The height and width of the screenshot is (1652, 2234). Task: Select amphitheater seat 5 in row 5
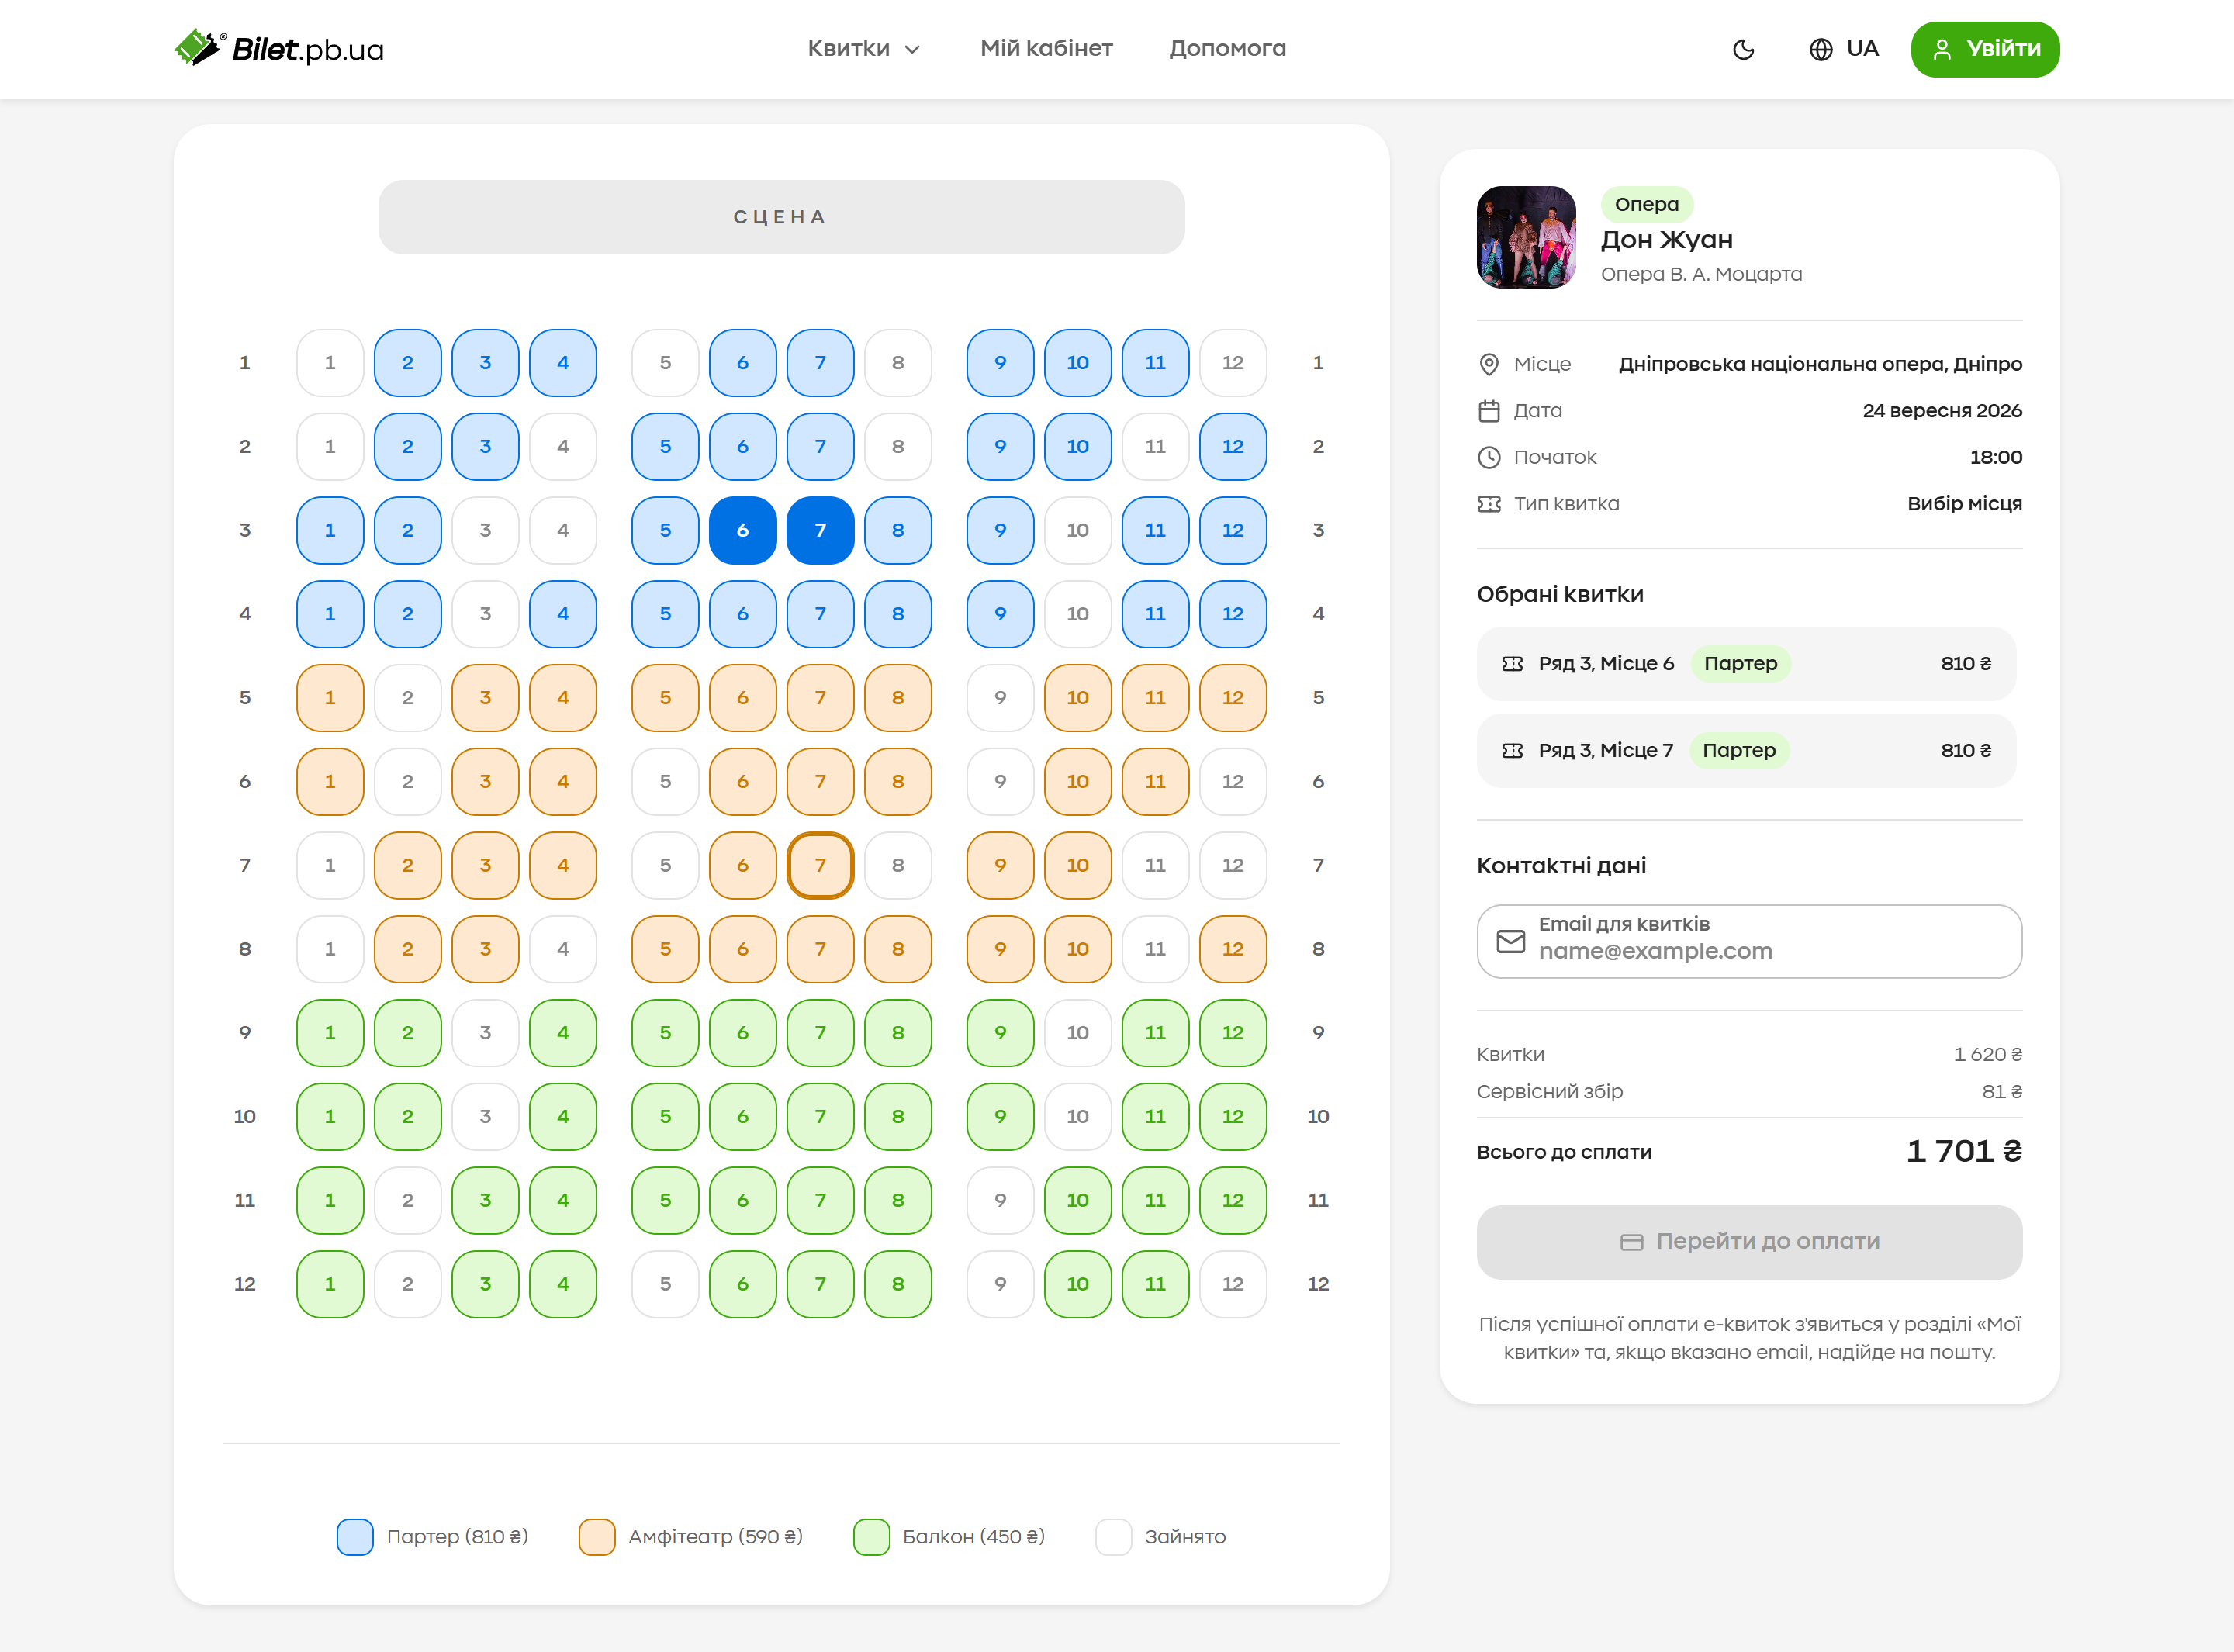point(665,698)
